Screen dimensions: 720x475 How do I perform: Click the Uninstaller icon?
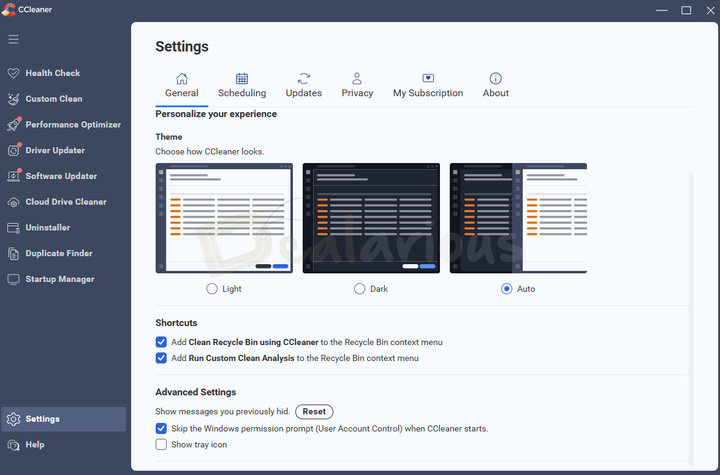[13, 228]
